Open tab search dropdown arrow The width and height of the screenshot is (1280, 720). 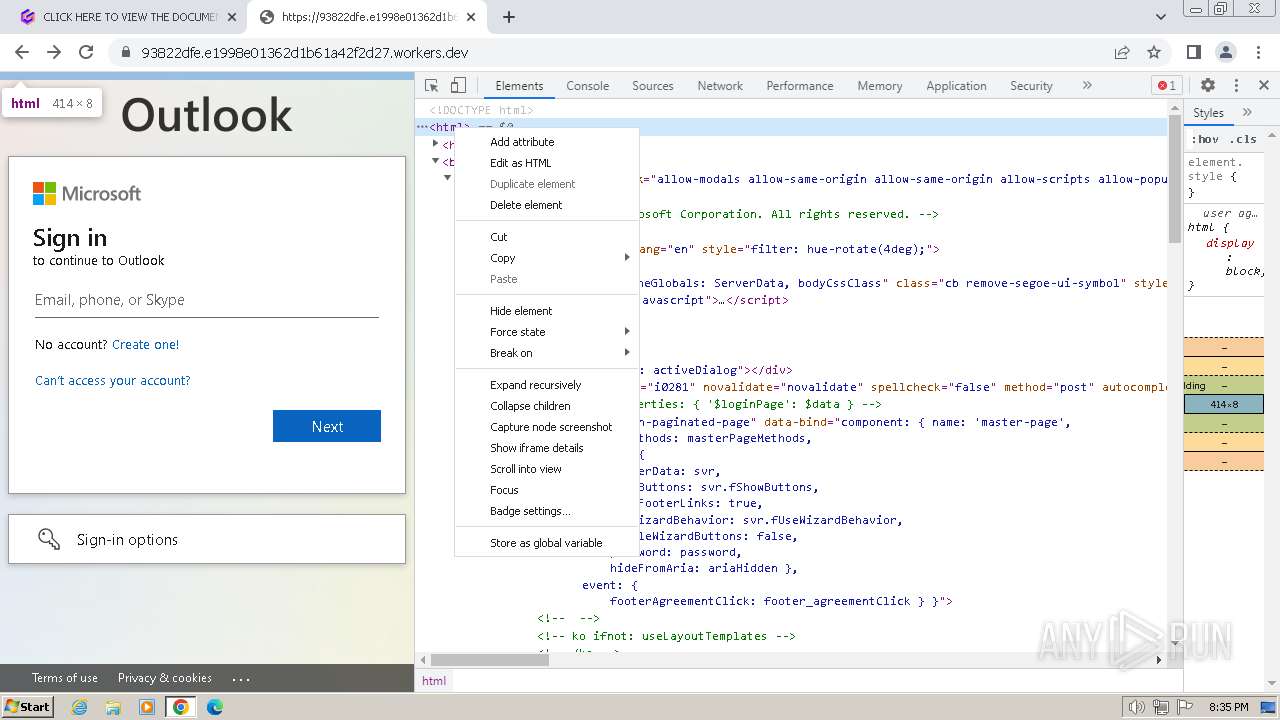1160,17
